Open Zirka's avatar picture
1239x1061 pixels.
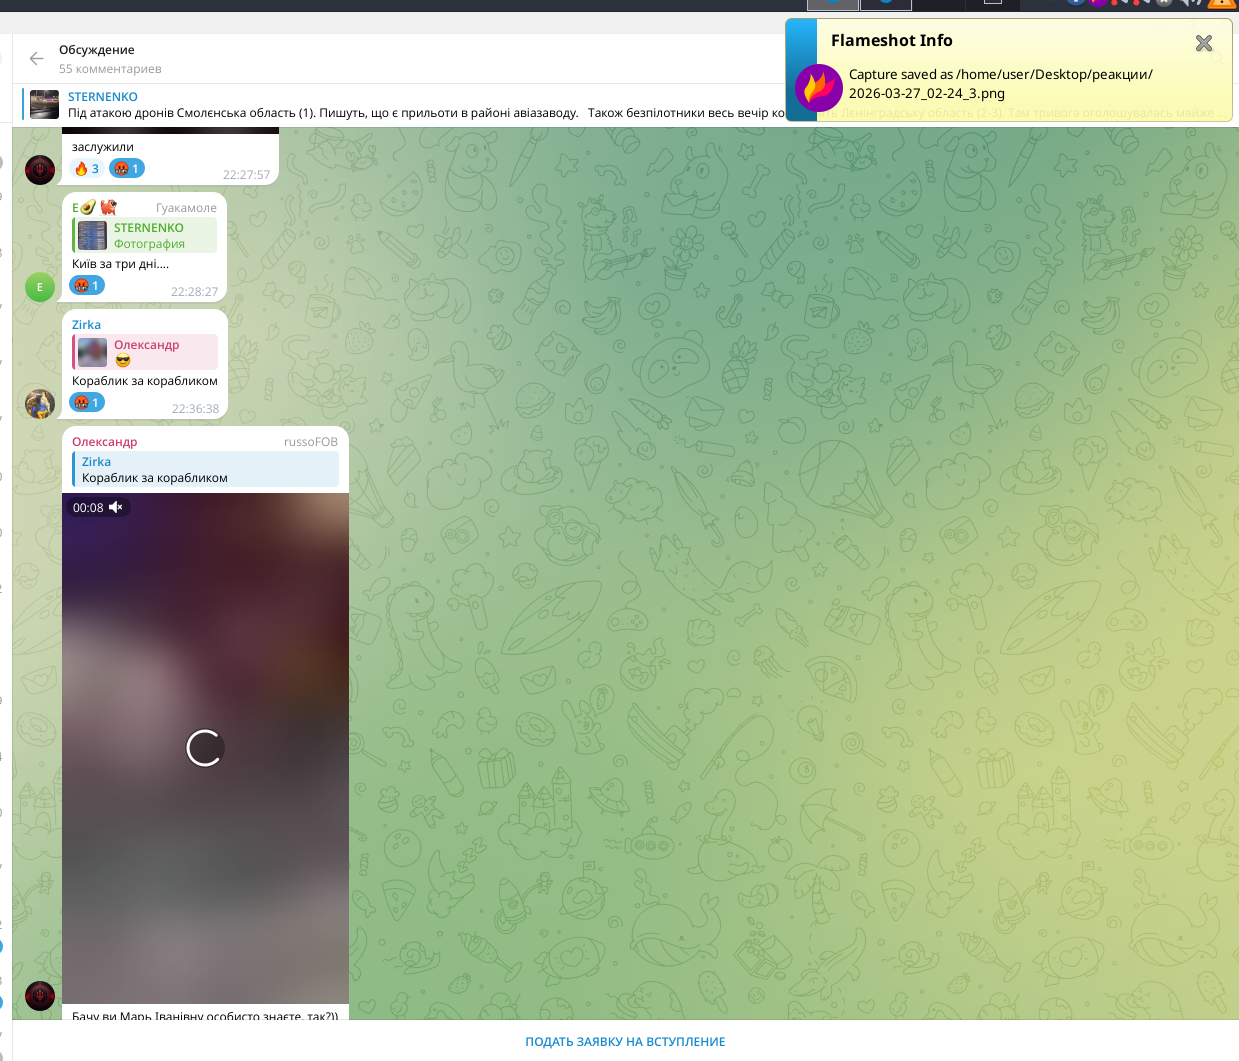[x=40, y=404]
